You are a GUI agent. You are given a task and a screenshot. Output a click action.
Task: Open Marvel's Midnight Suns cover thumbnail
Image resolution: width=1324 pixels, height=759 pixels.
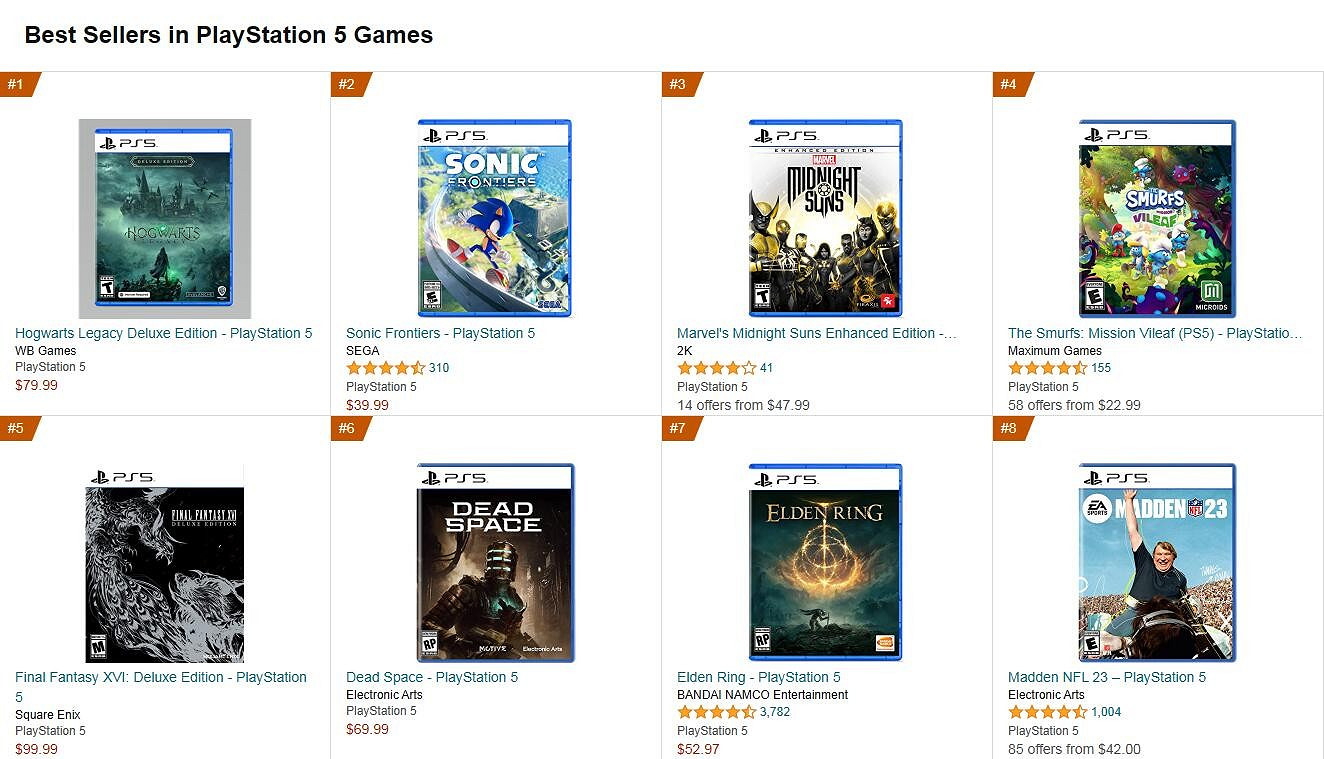pos(825,218)
